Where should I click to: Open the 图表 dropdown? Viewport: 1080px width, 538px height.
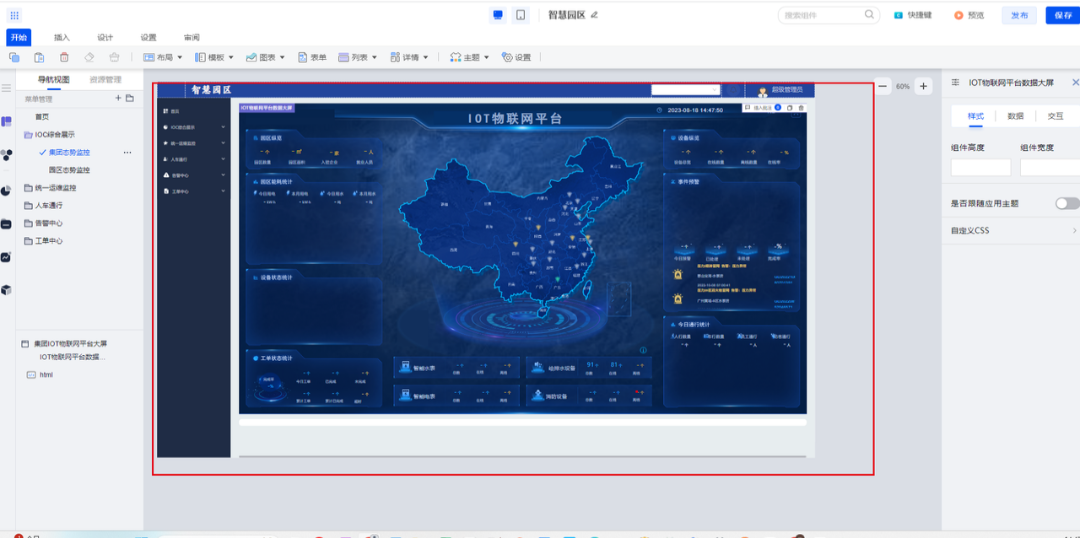[x=265, y=57]
